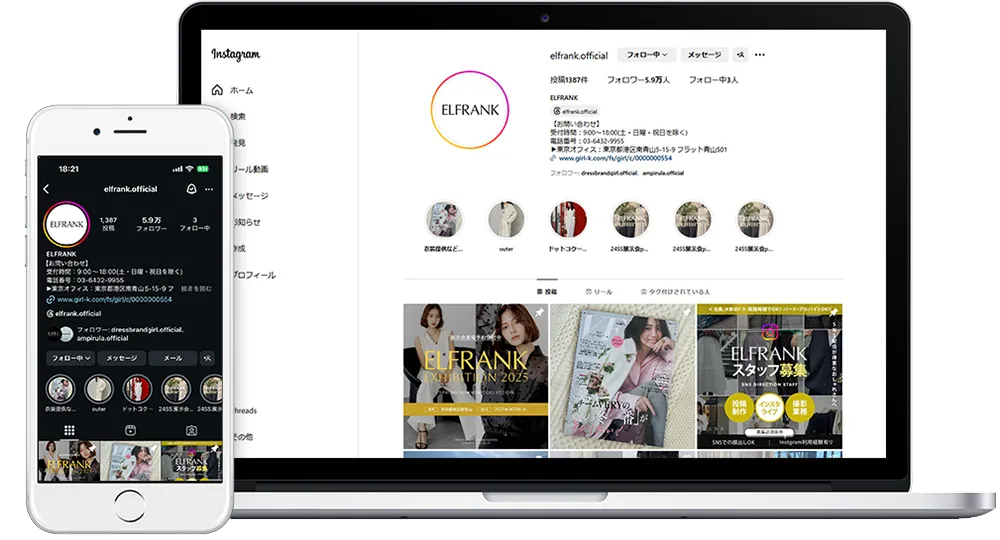Tap the Reels tab icon on phone
This screenshot has width=1000, height=540.
[130, 430]
